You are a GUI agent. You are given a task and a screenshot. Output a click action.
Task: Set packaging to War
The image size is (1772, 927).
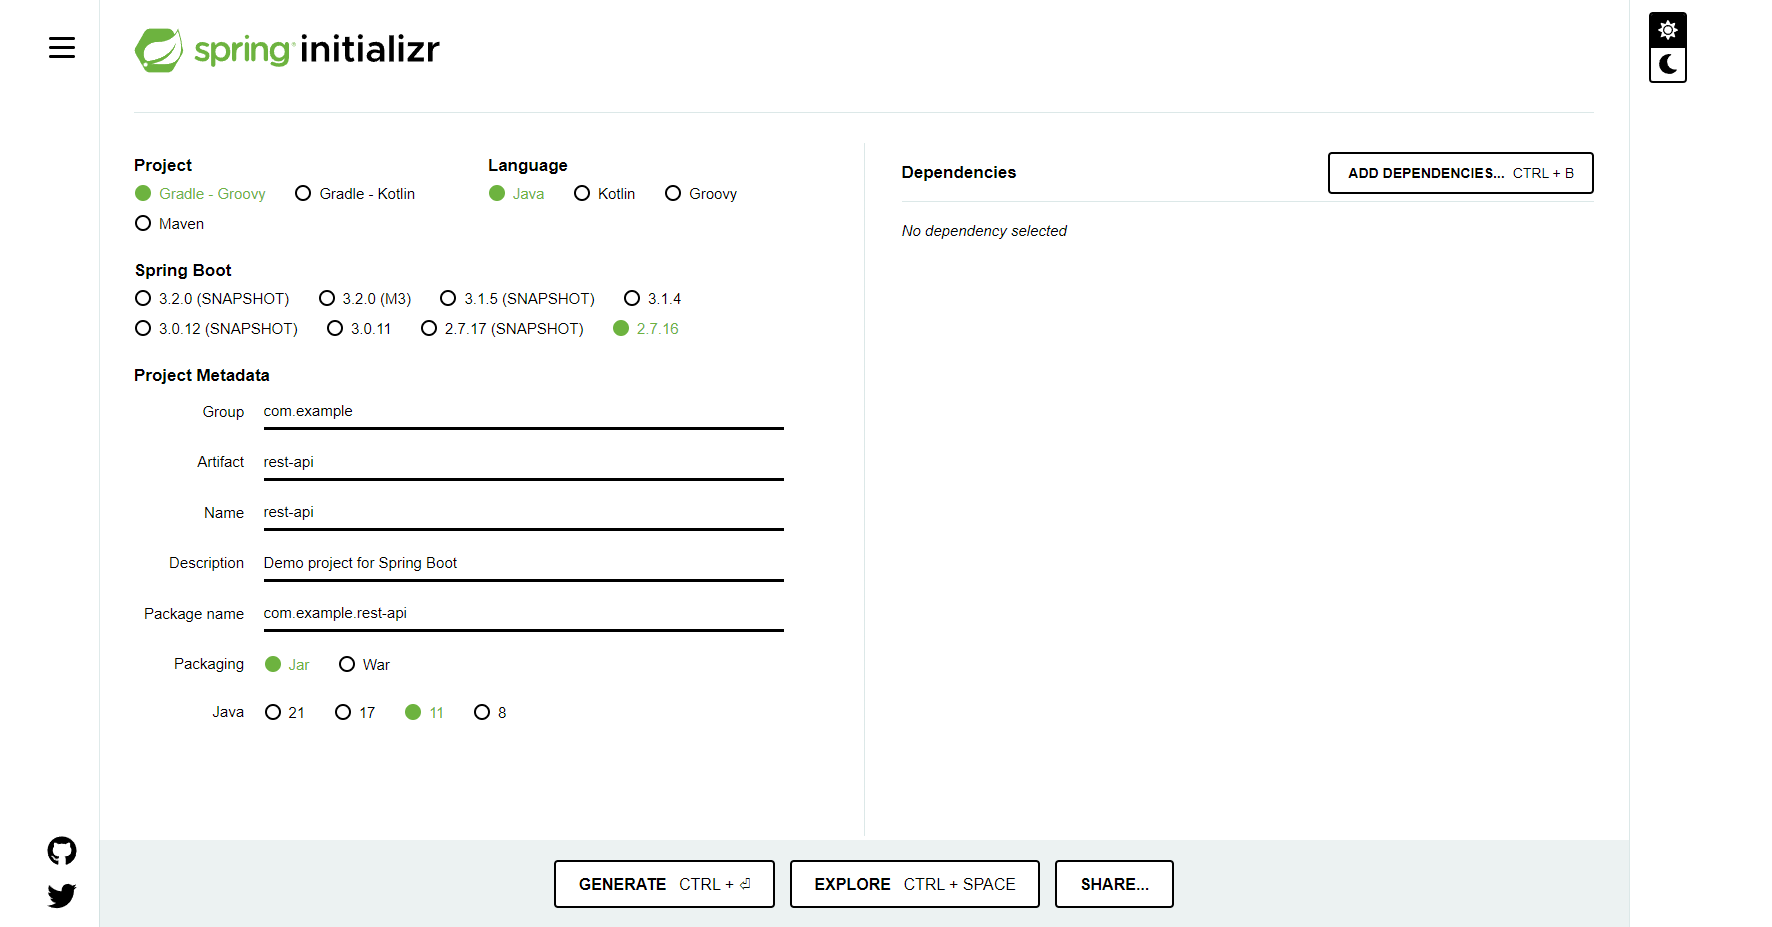point(365,665)
